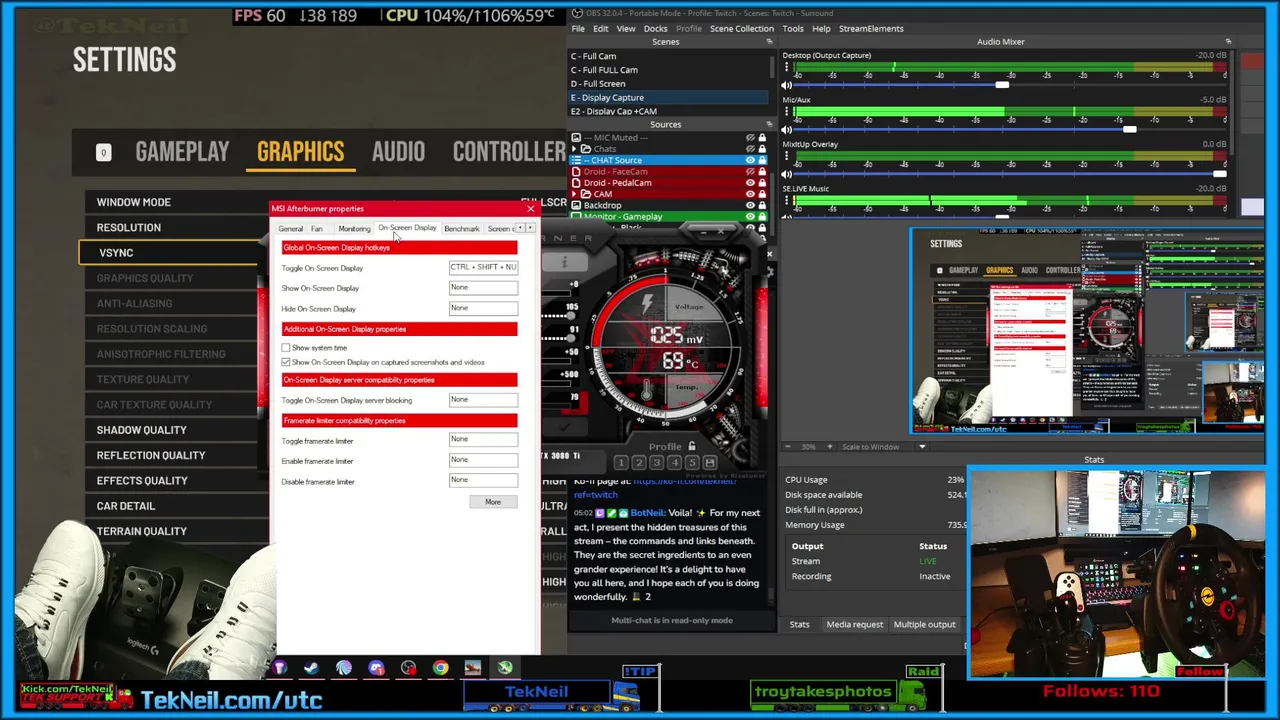The image size is (1280, 720).
Task: Expand the CAM group in Sources
Action: tap(576, 194)
